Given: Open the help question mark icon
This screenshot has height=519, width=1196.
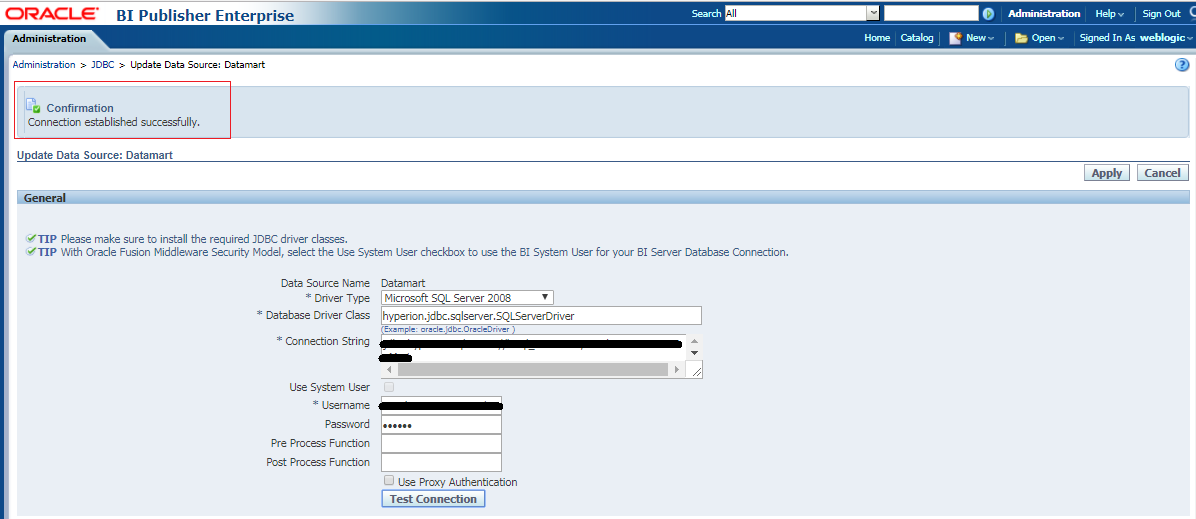Looking at the screenshot, I should pyautogui.click(x=1182, y=65).
